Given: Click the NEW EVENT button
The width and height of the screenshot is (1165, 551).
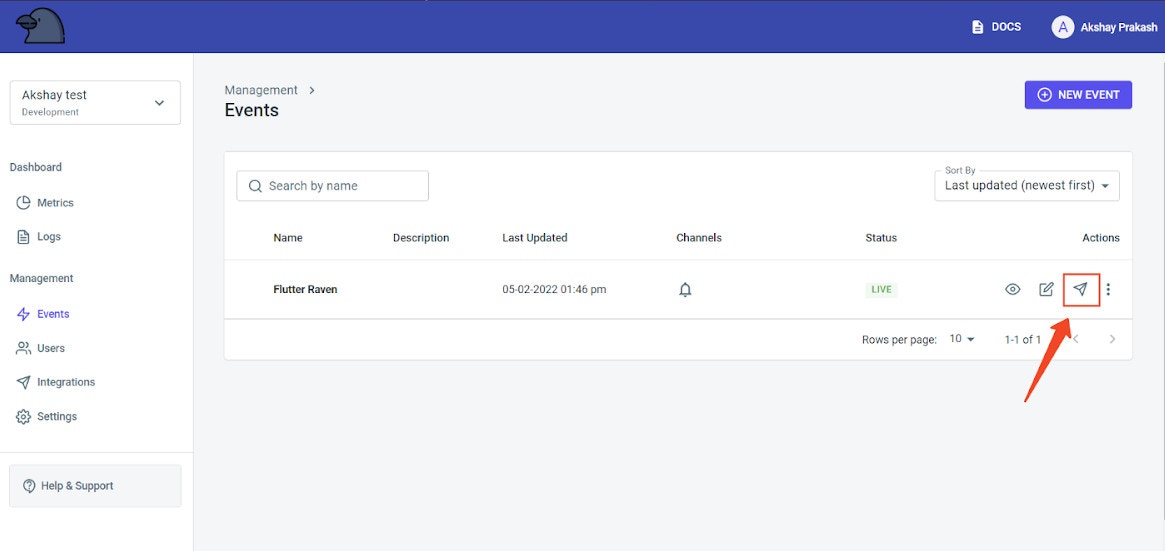Looking at the screenshot, I should [x=1078, y=95].
